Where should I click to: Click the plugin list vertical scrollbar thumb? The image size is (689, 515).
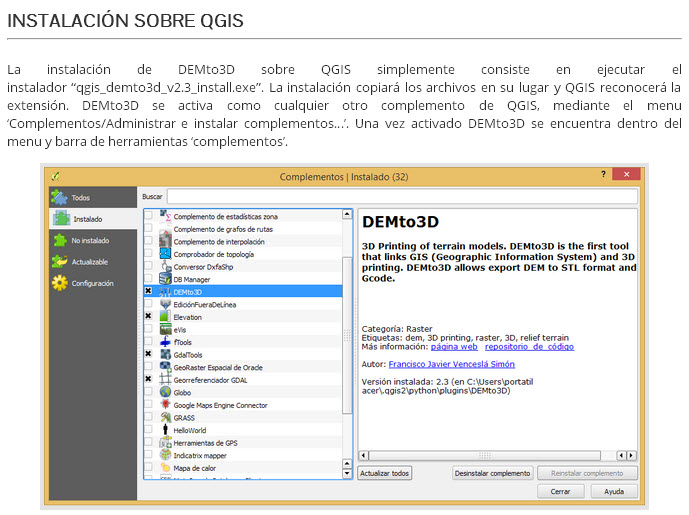[347, 335]
